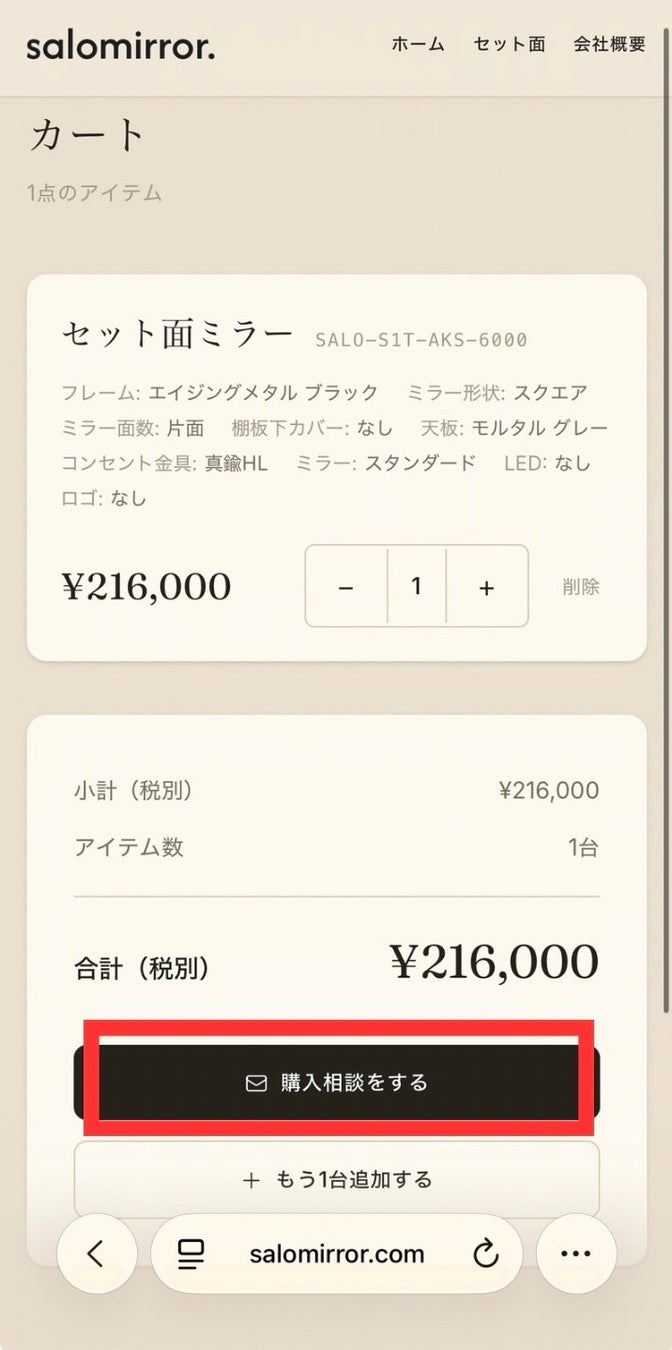Screen dimensions: 672x1350
Task: Tap the browser back arrow icon
Action: (x=96, y=1254)
